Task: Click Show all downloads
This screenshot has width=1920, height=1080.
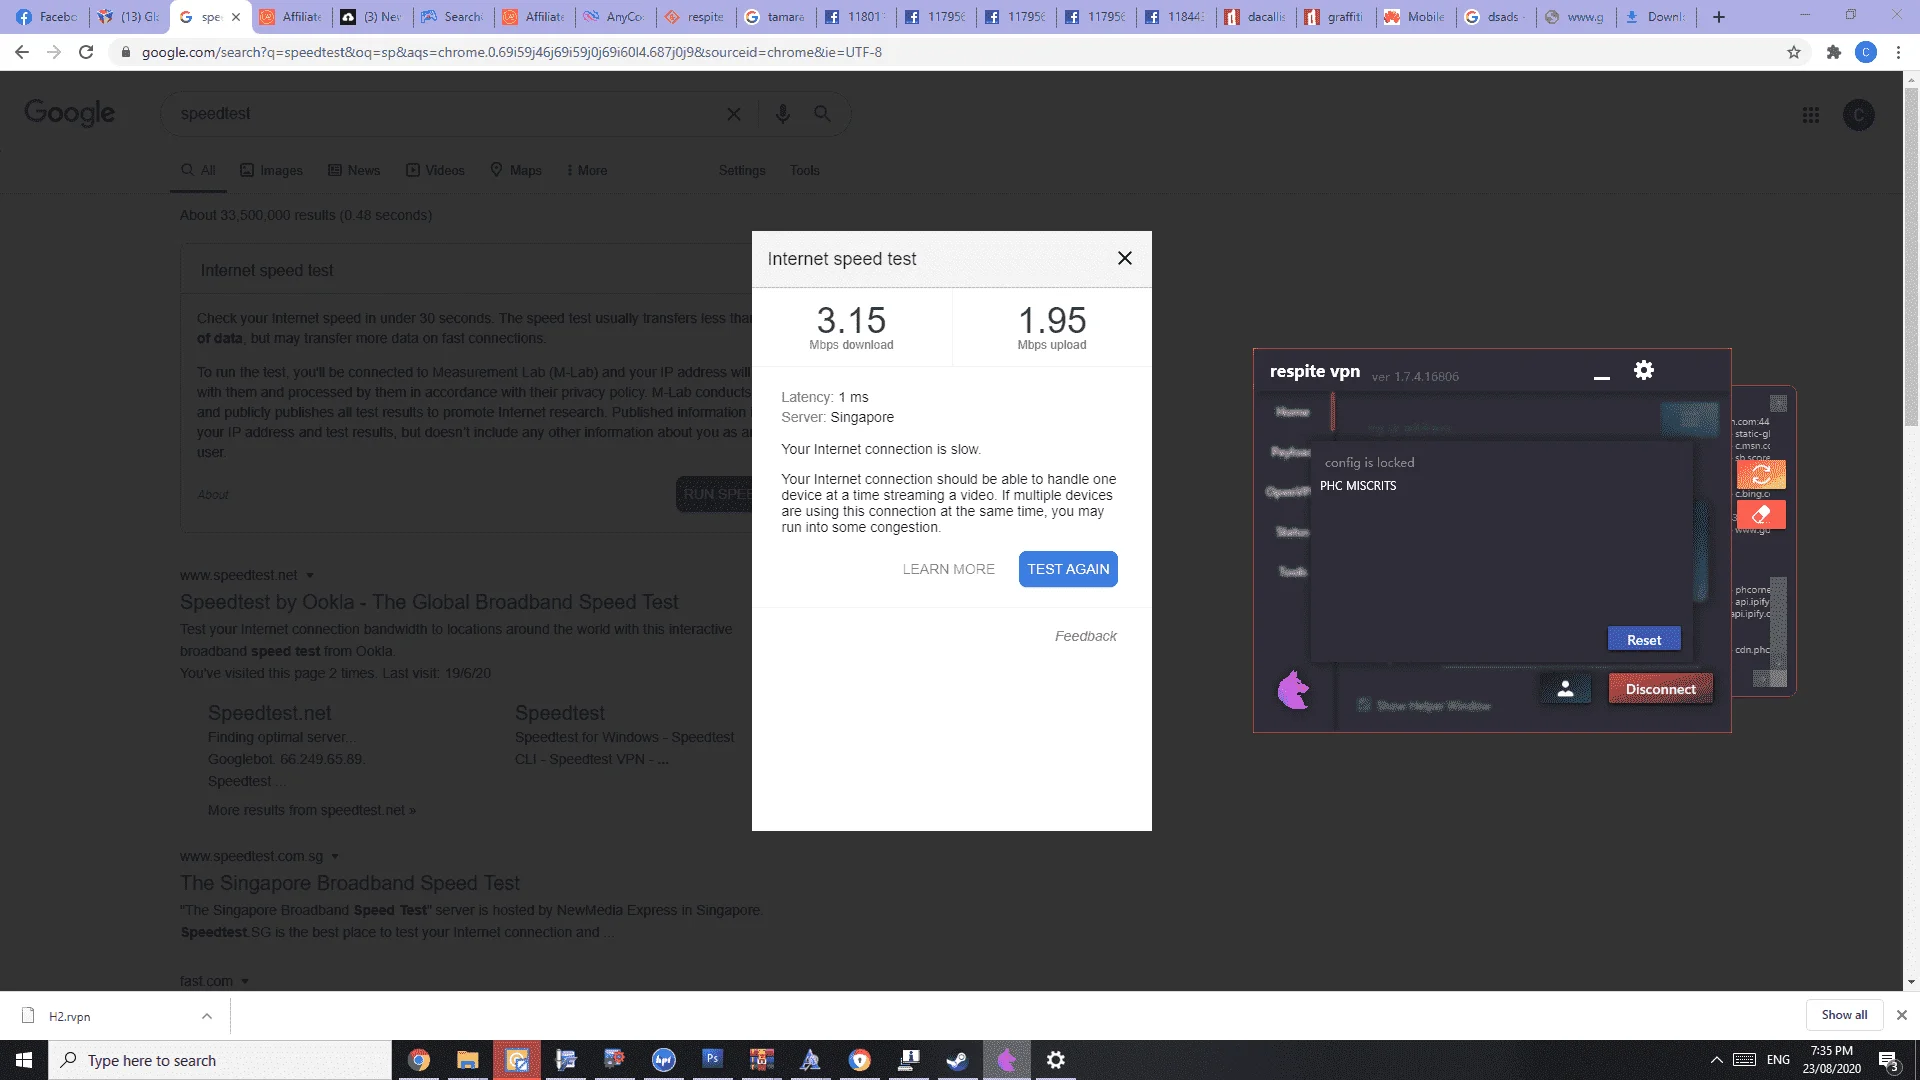Action: point(1844,1015)
